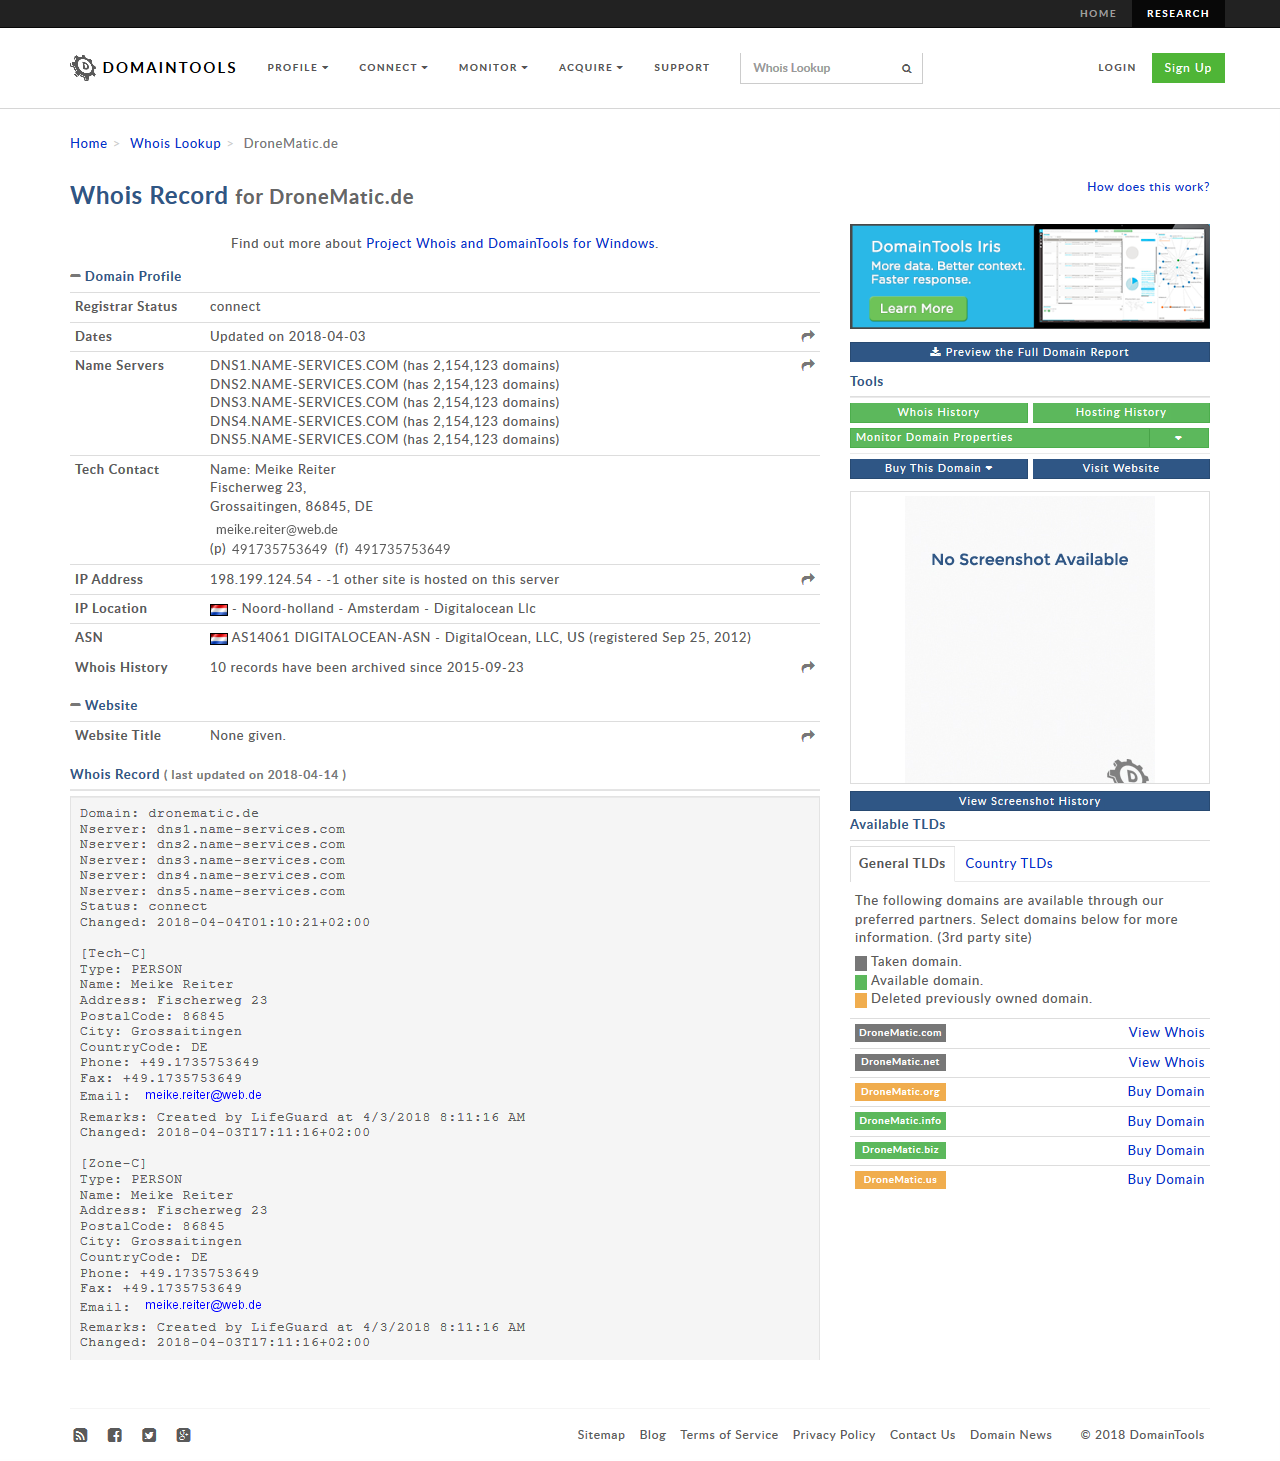Viewport: 1280px width, 1461px height.
Task: Click the Hosting History button
Action: (1121, 413)
